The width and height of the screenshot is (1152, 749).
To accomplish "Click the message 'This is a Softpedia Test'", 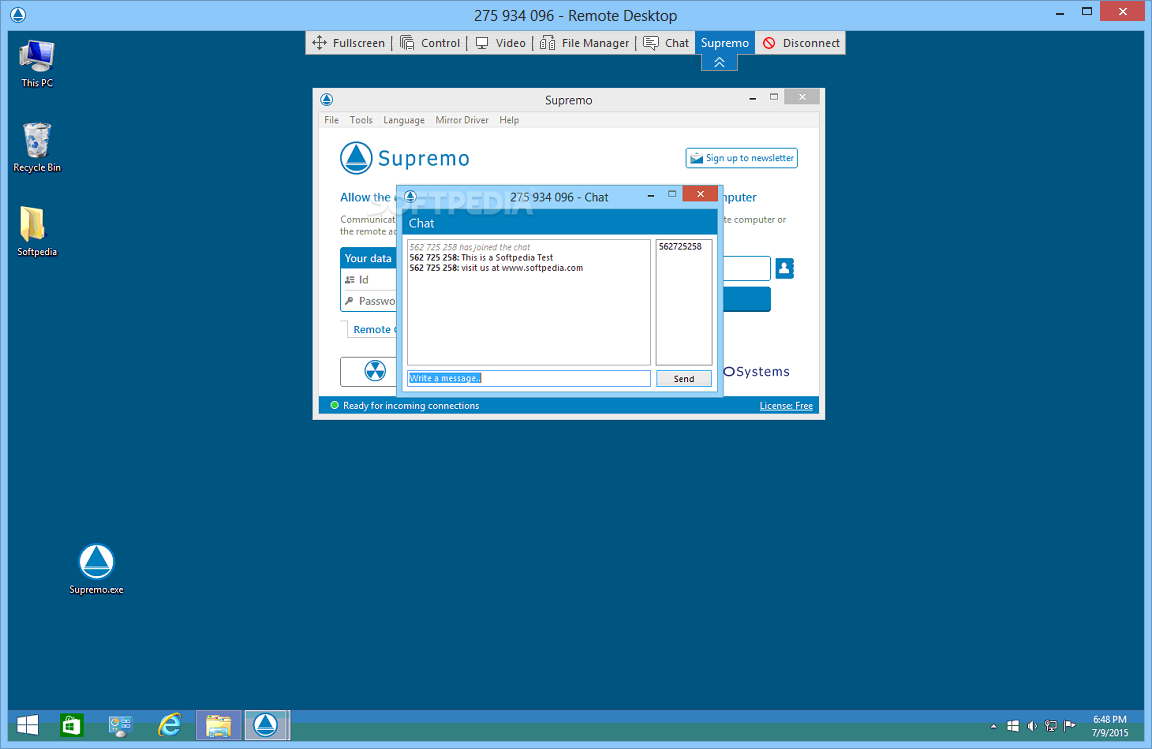I will [x=507, y=257].
